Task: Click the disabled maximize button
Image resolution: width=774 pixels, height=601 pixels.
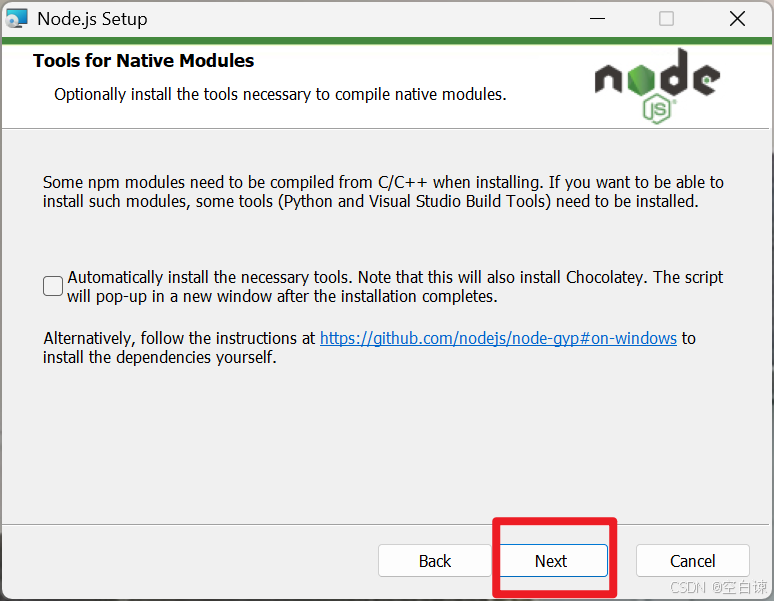Action: coord(666,19)
